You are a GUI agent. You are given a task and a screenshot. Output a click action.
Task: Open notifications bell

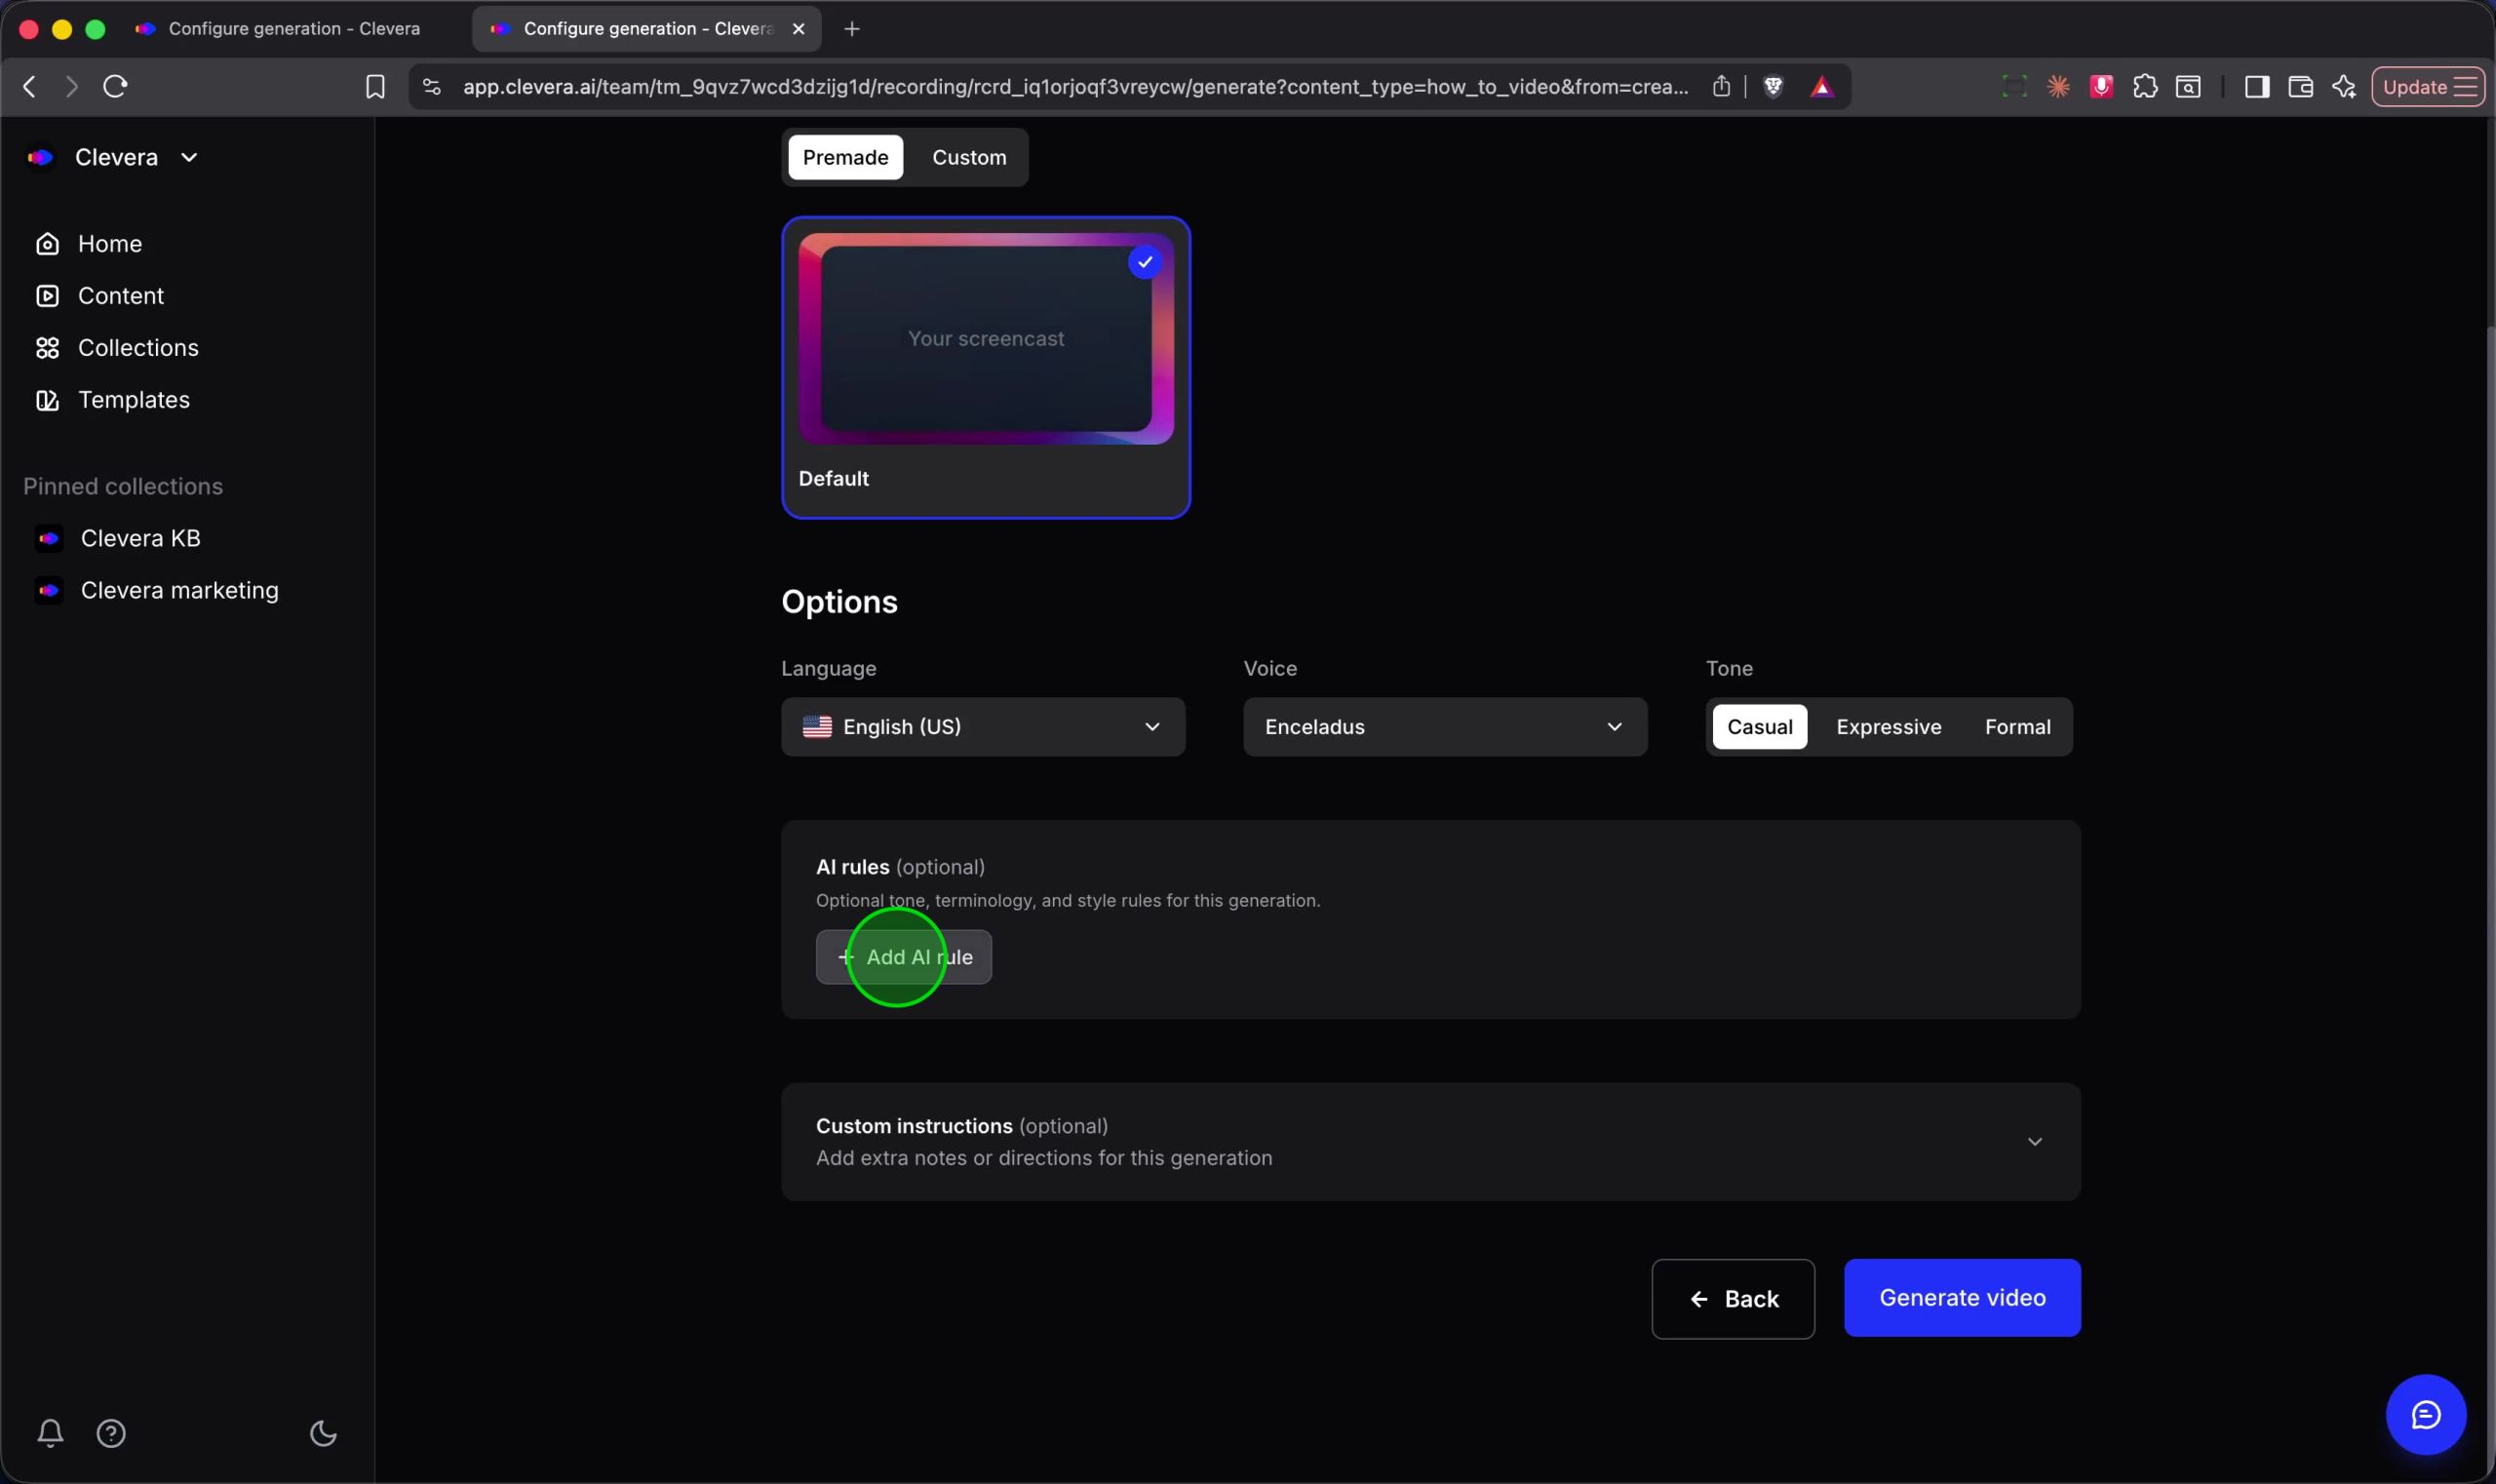pyautogui.click(x=50, y=1433)
